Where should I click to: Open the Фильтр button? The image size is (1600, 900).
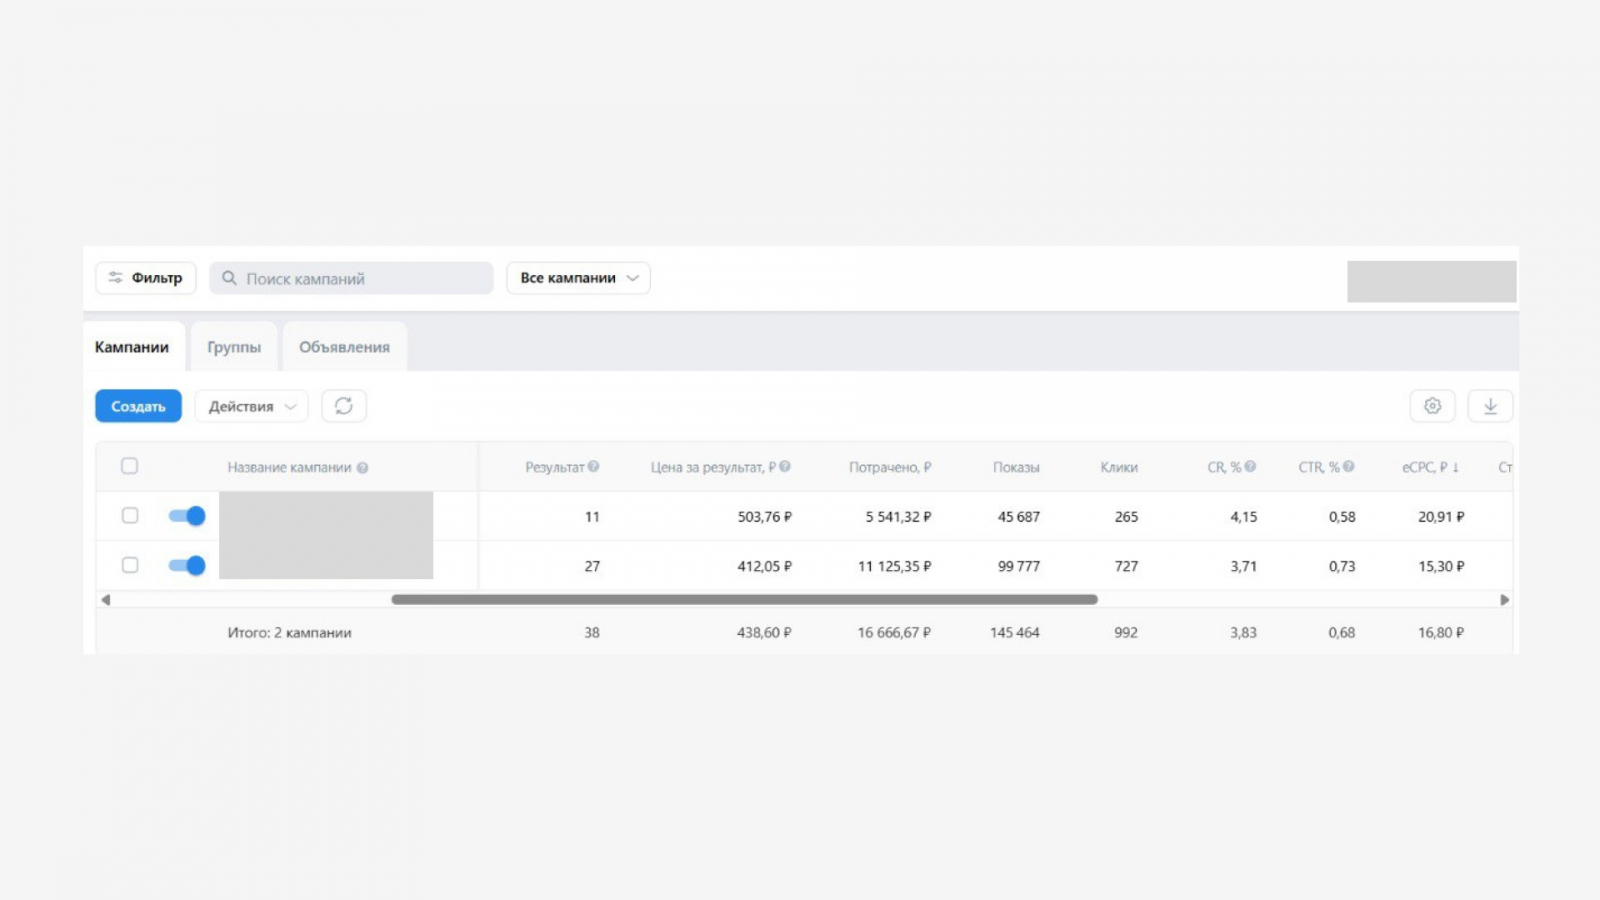coord(146,278)
